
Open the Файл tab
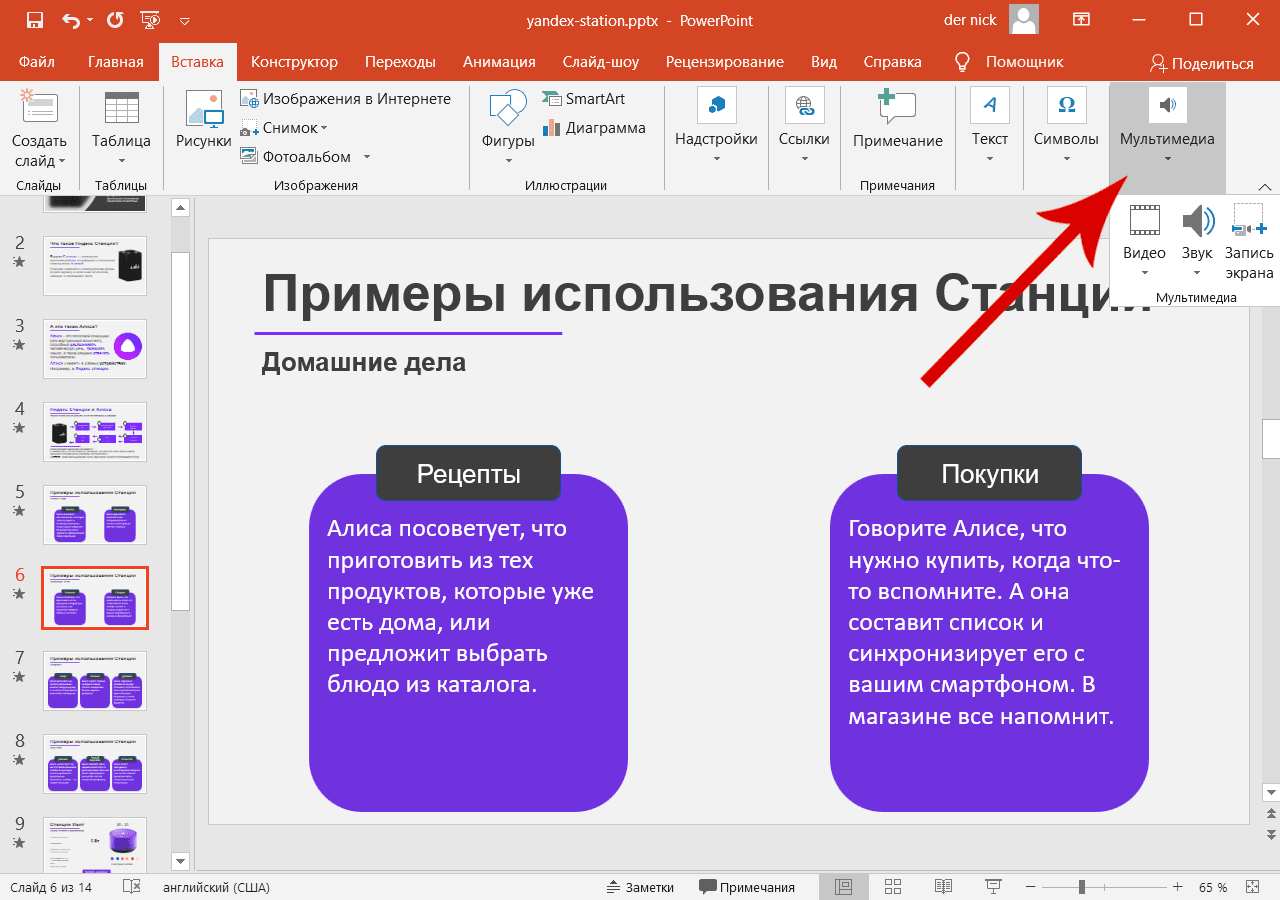click(37, 62)
